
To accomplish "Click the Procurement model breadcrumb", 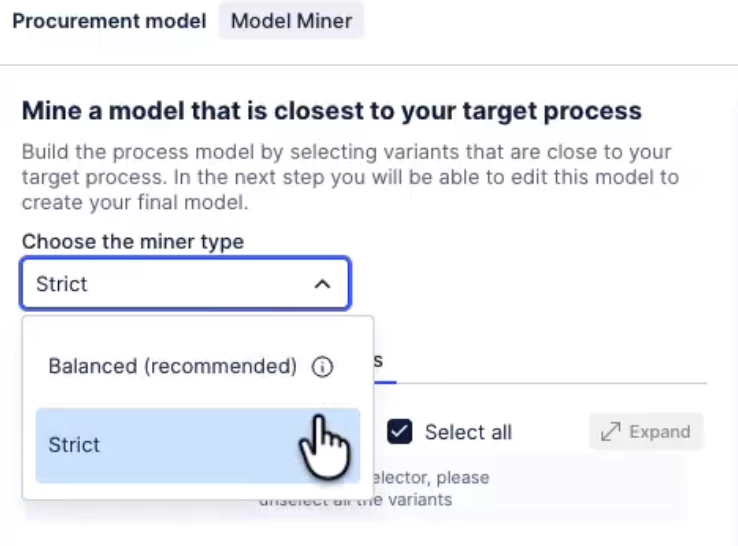I will (x=108, y=21).
